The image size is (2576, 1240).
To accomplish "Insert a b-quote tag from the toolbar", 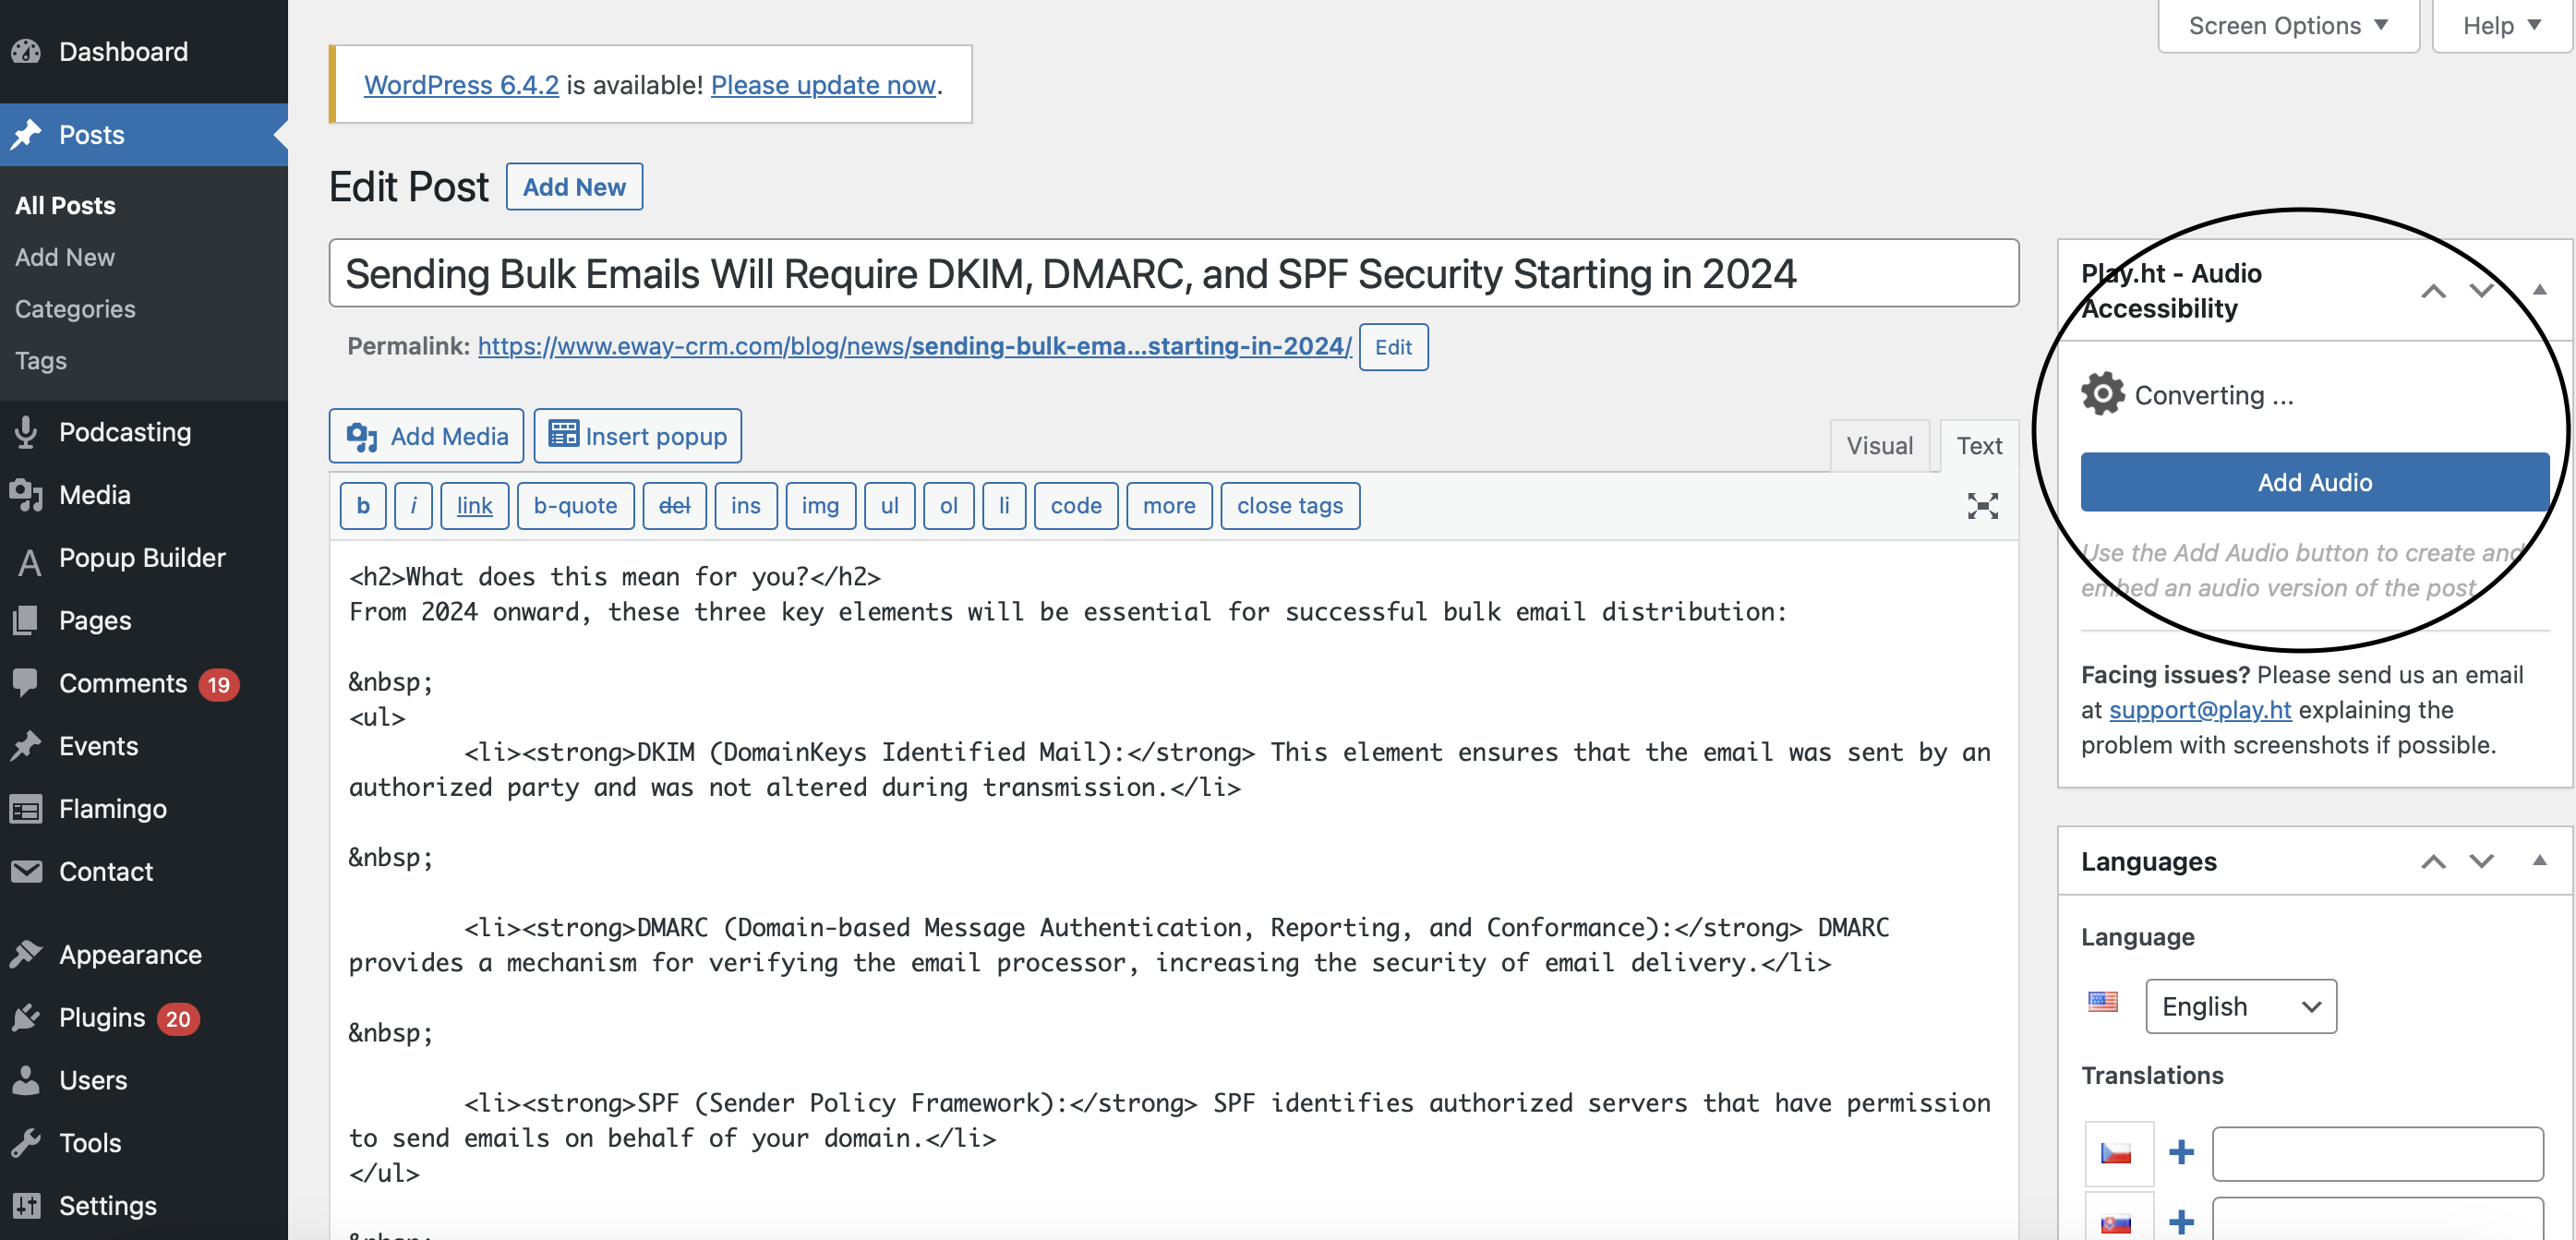I will click(x=575, y=506).
